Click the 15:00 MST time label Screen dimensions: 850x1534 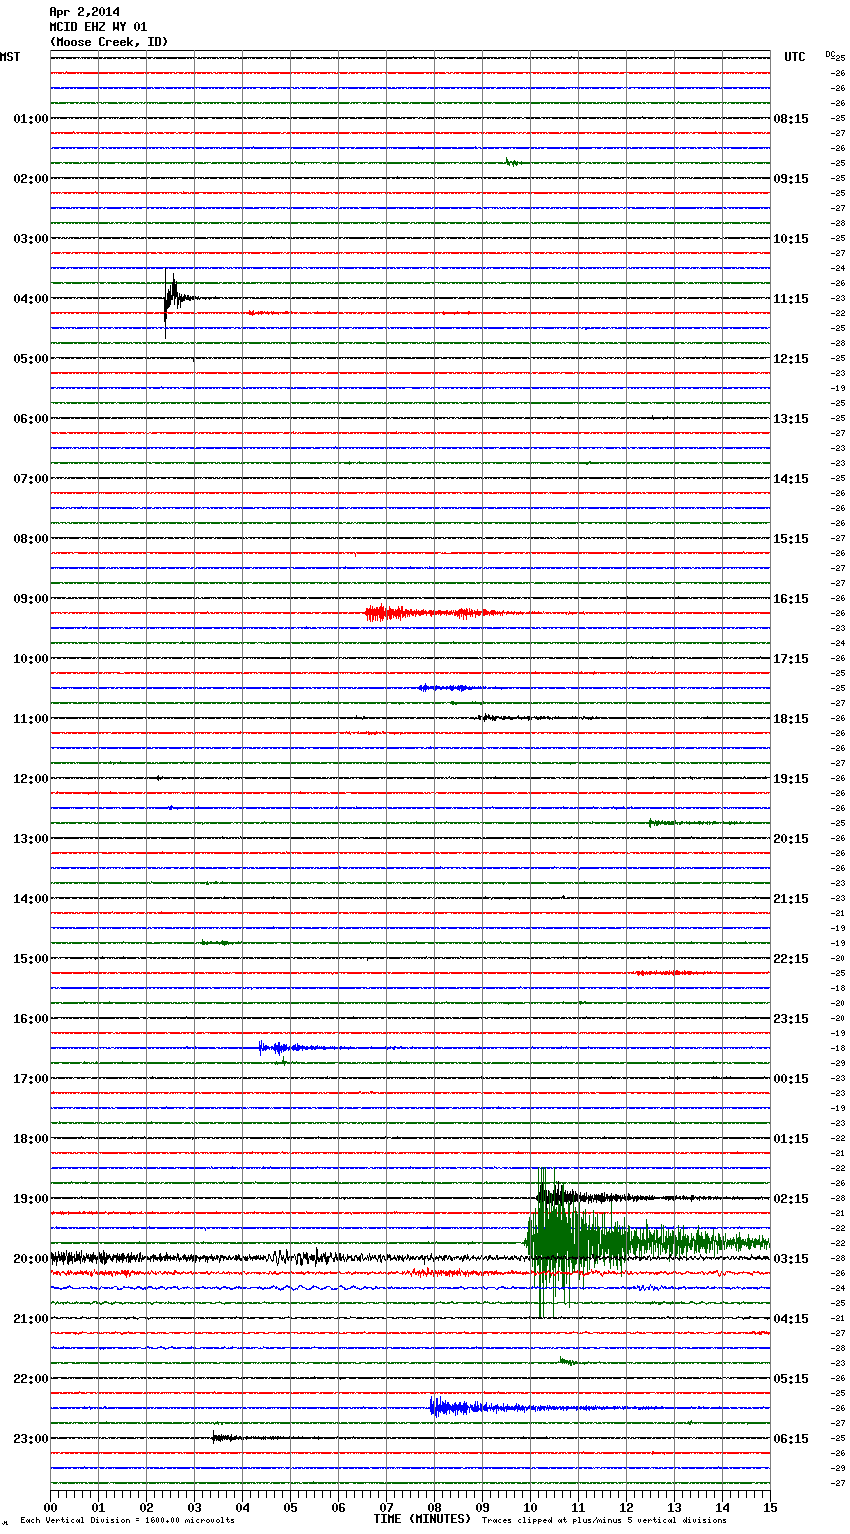pos(31,959)
